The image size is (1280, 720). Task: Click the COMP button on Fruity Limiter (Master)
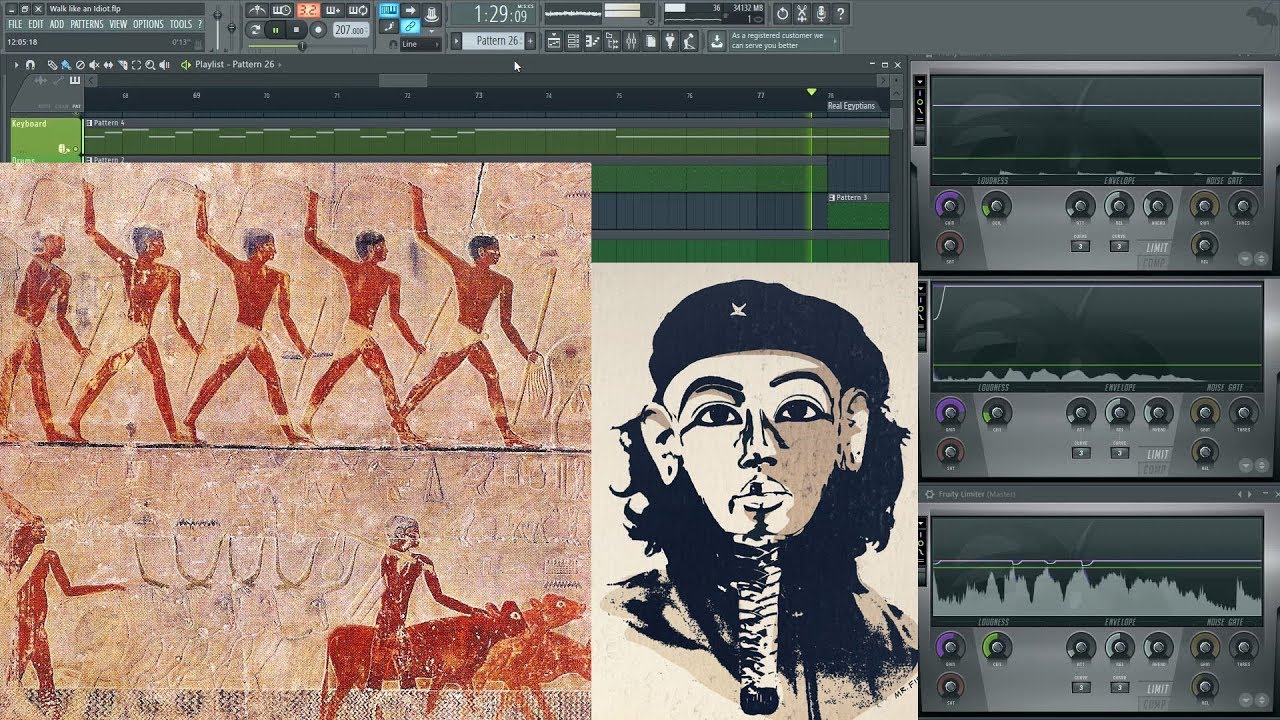pyautogui.click(x=1155, y=702)
